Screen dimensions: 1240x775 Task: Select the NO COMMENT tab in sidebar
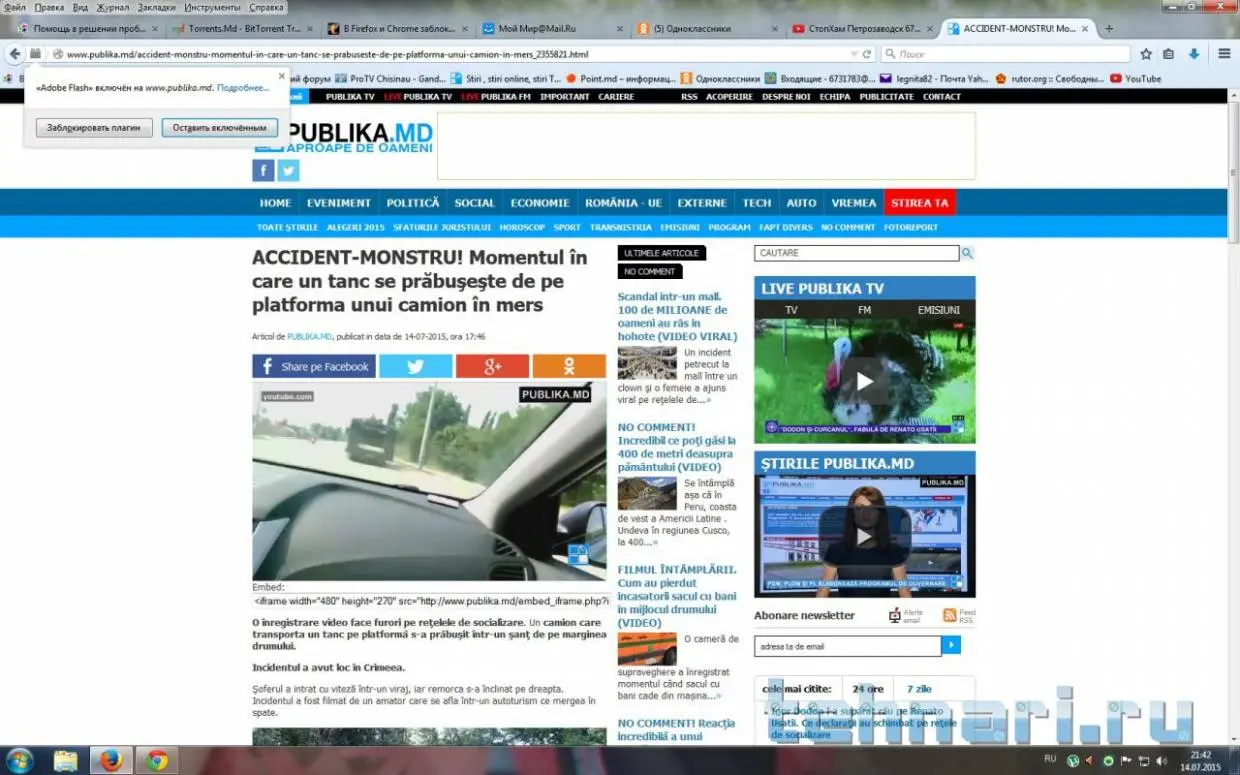pos(650,271)
